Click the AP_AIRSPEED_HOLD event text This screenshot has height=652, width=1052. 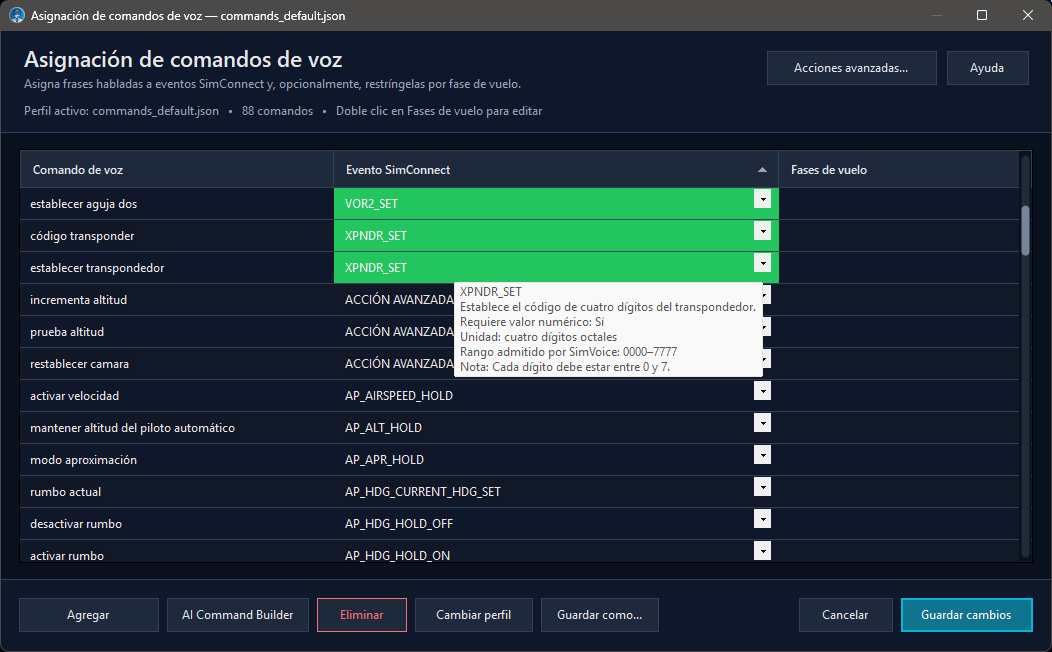point(399,396)
